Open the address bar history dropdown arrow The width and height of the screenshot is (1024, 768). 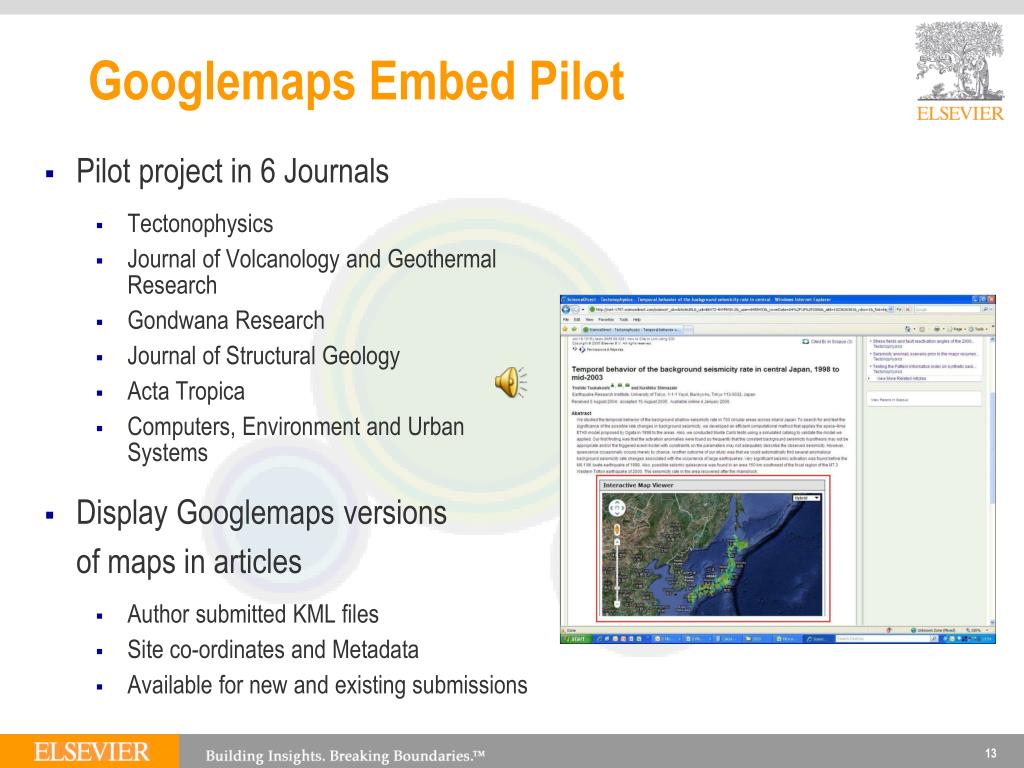[890, 309]
